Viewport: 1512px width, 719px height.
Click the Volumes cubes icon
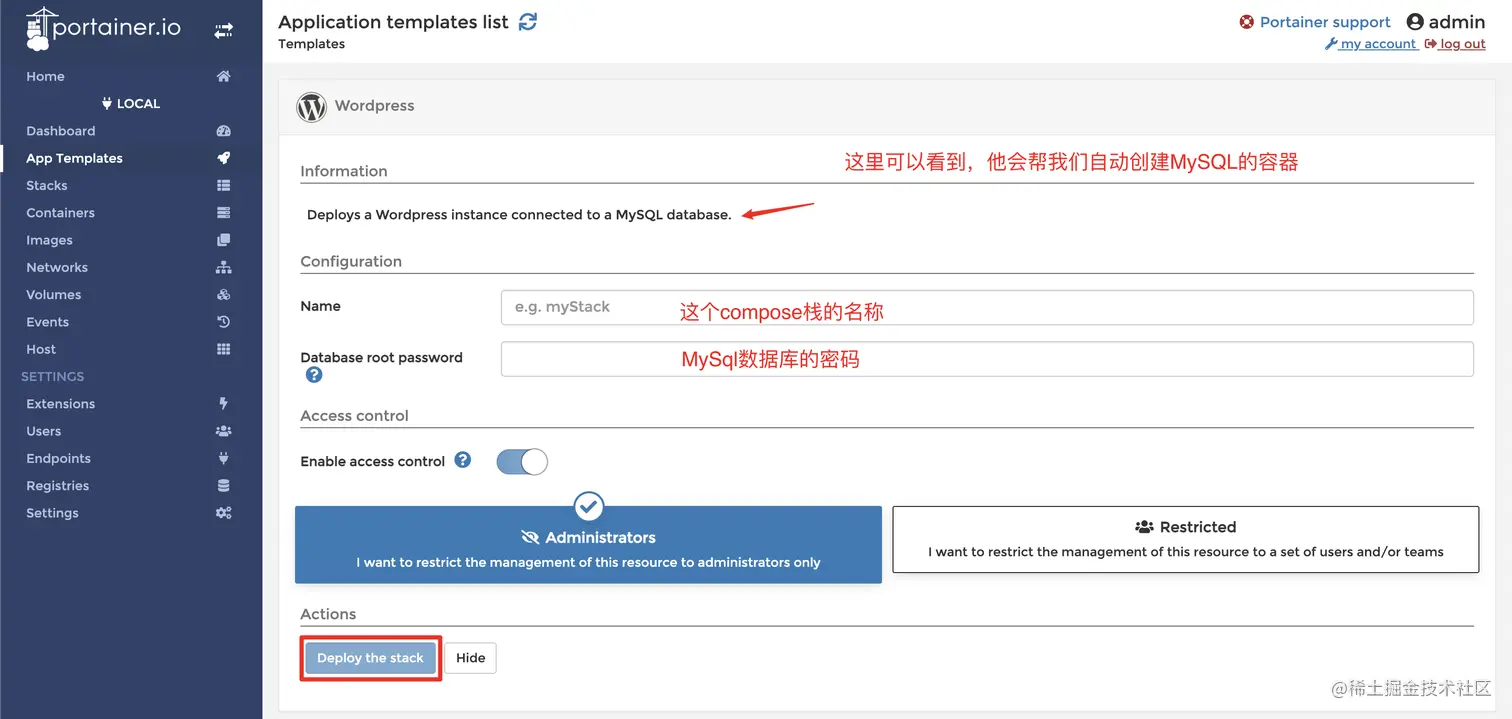[x=224, y=295]
